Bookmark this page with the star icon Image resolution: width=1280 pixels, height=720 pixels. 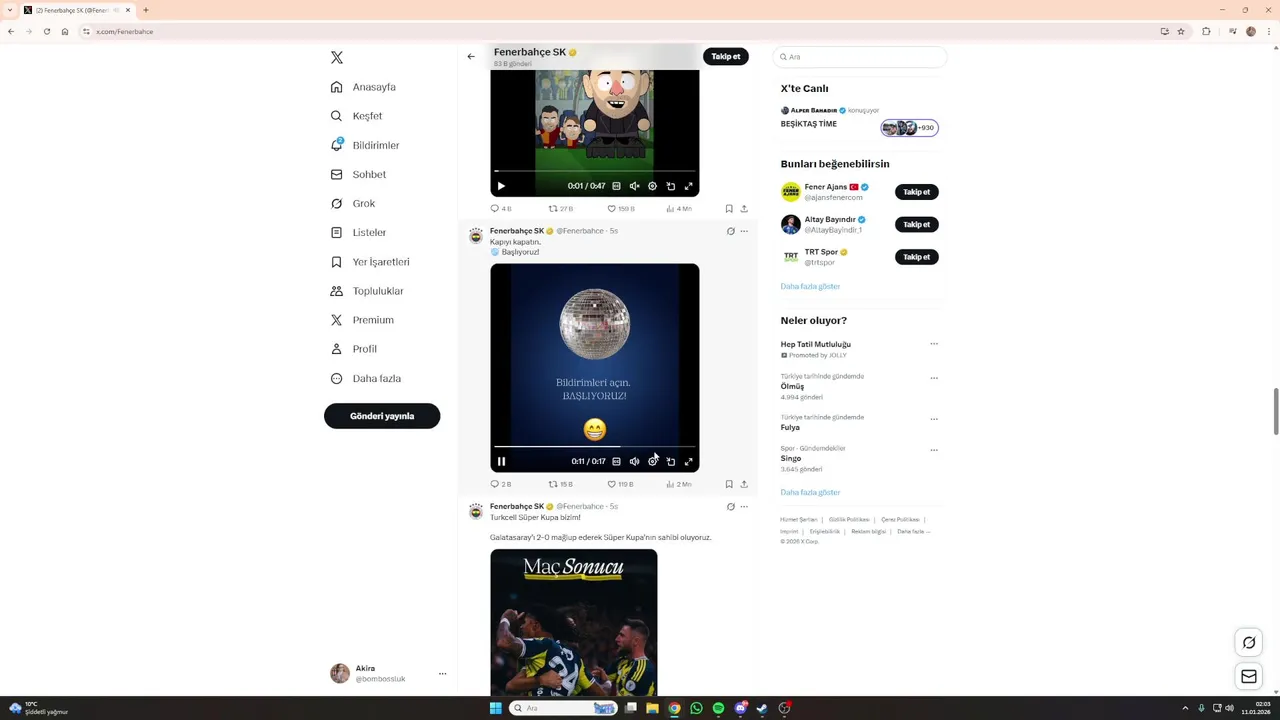(x=1181, y=31)
